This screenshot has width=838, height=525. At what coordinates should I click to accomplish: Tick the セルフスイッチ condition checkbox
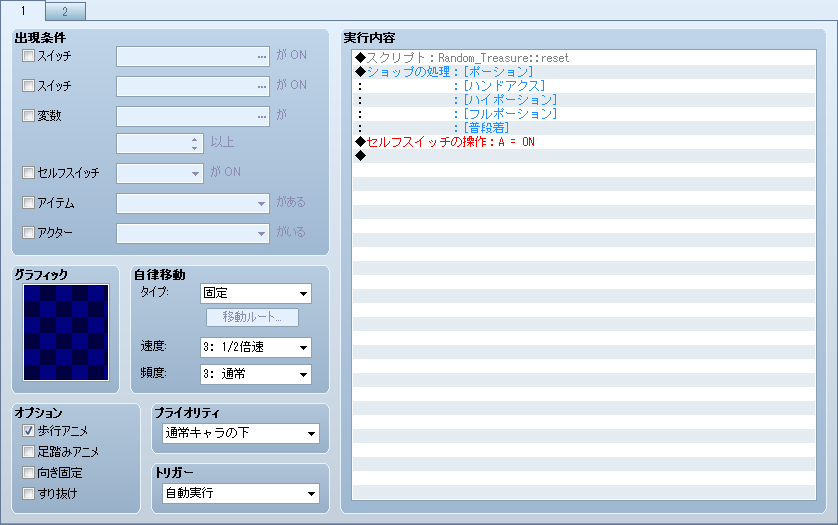pos(28,172)
